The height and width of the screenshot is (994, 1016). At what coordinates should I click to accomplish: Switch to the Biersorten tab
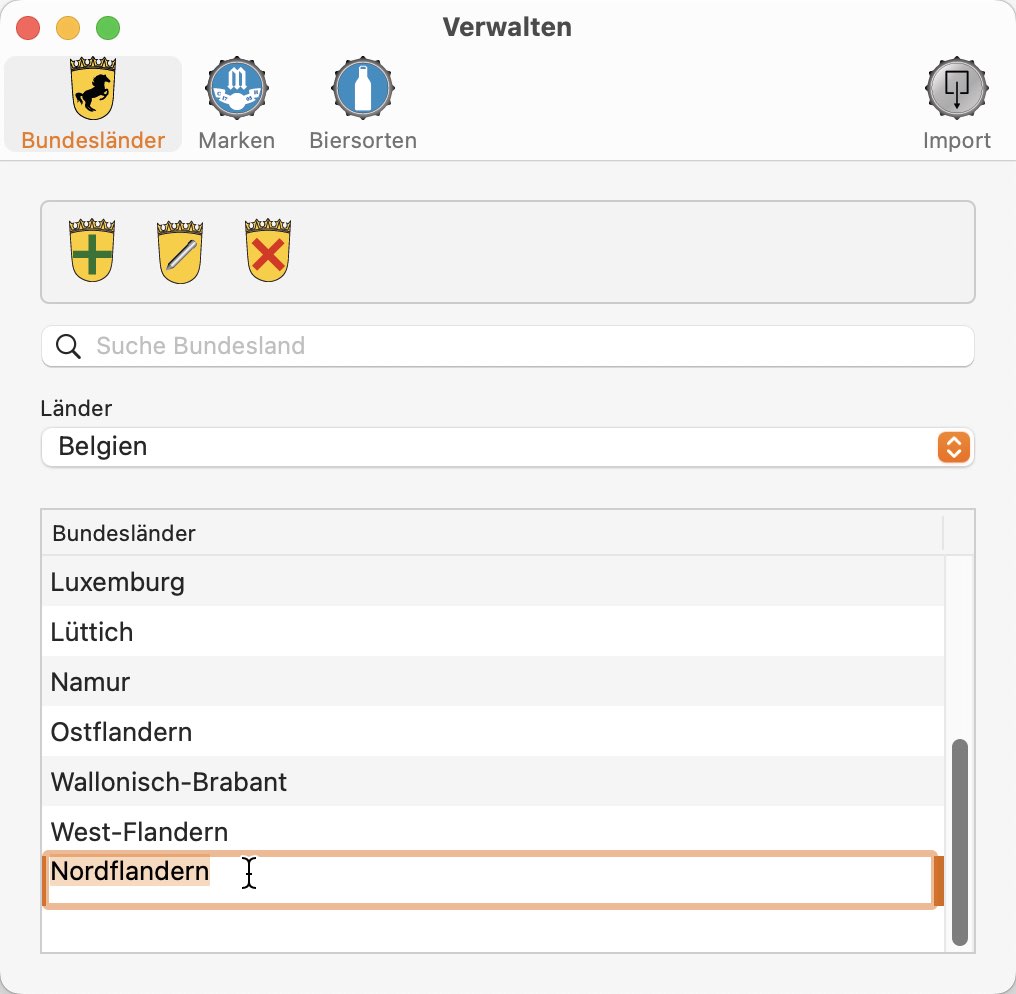tap(363, 104)
